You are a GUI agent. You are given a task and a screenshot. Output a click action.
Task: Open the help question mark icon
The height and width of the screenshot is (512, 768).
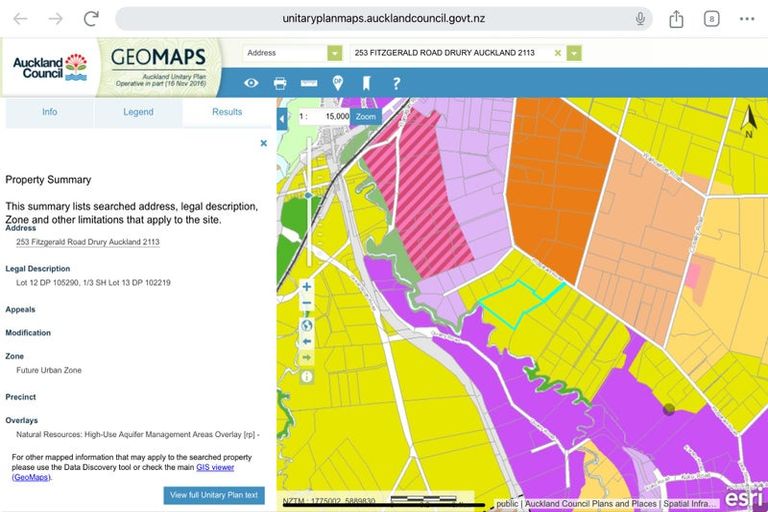pyautogui.click(x=396, y=83)
